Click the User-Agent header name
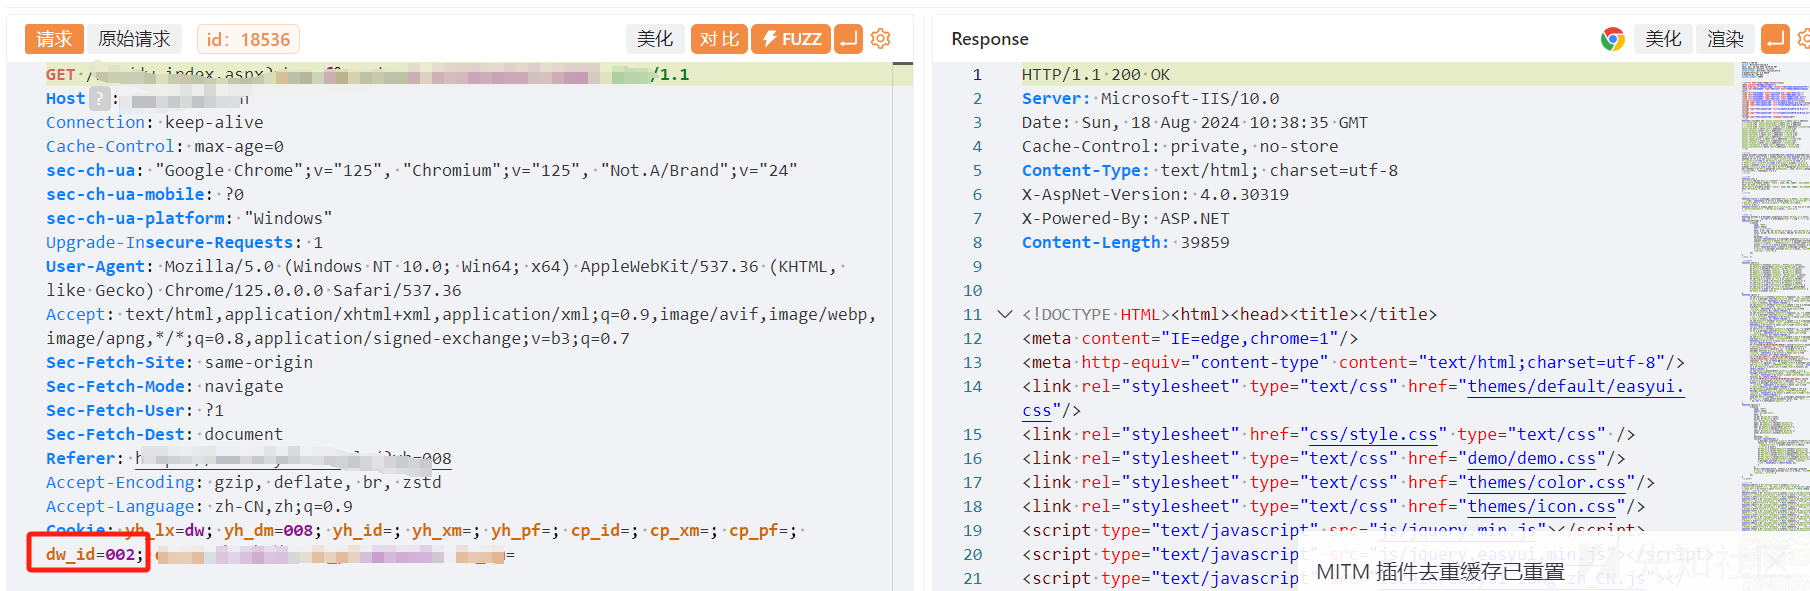Image resolution: width=1810 pixels, height=591 pixels. point(95,266)
